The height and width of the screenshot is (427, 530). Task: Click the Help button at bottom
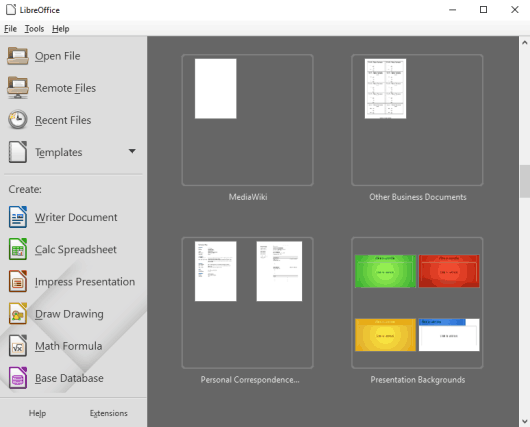click(x=37, y=413)
